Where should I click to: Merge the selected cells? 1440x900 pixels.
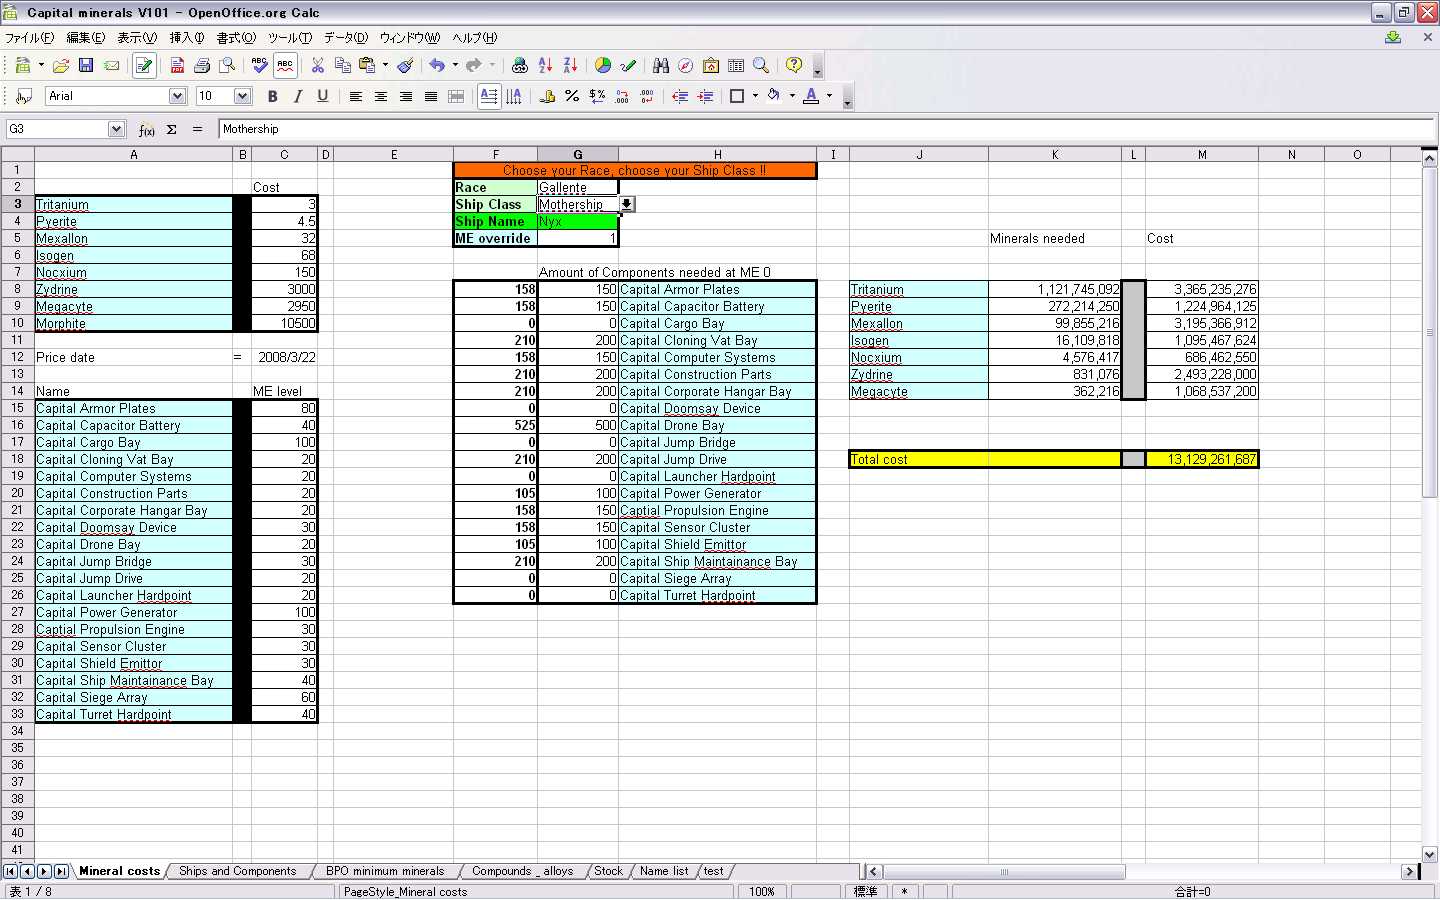(456, 96)
